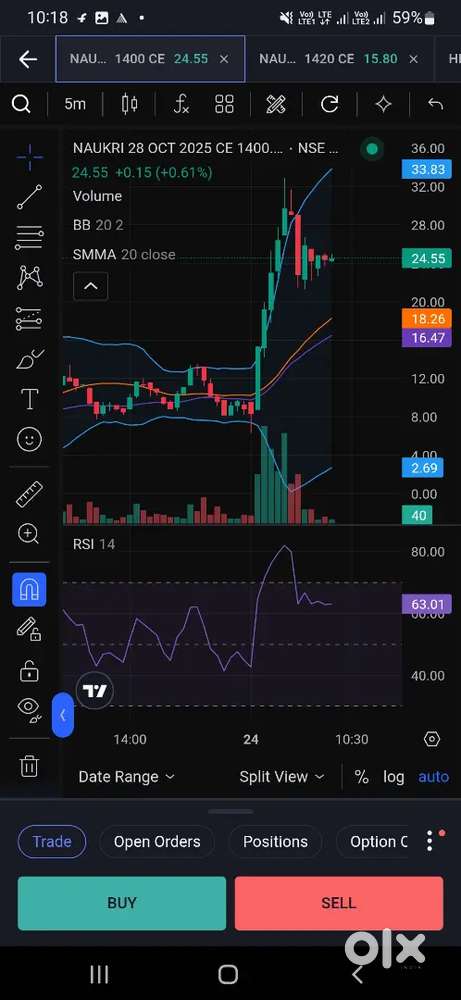461x1000 pixels.
Task: Select the XABCD pattern tool
Action: [x=29, y=277]
